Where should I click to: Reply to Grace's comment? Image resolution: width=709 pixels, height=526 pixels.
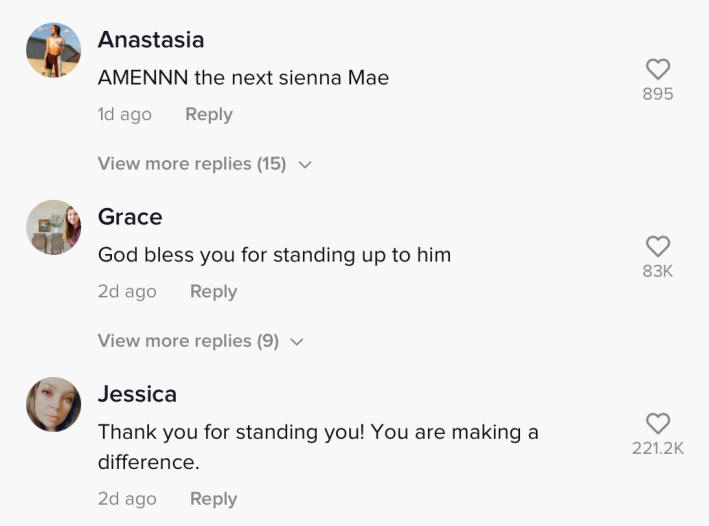[x=213, y=292]
